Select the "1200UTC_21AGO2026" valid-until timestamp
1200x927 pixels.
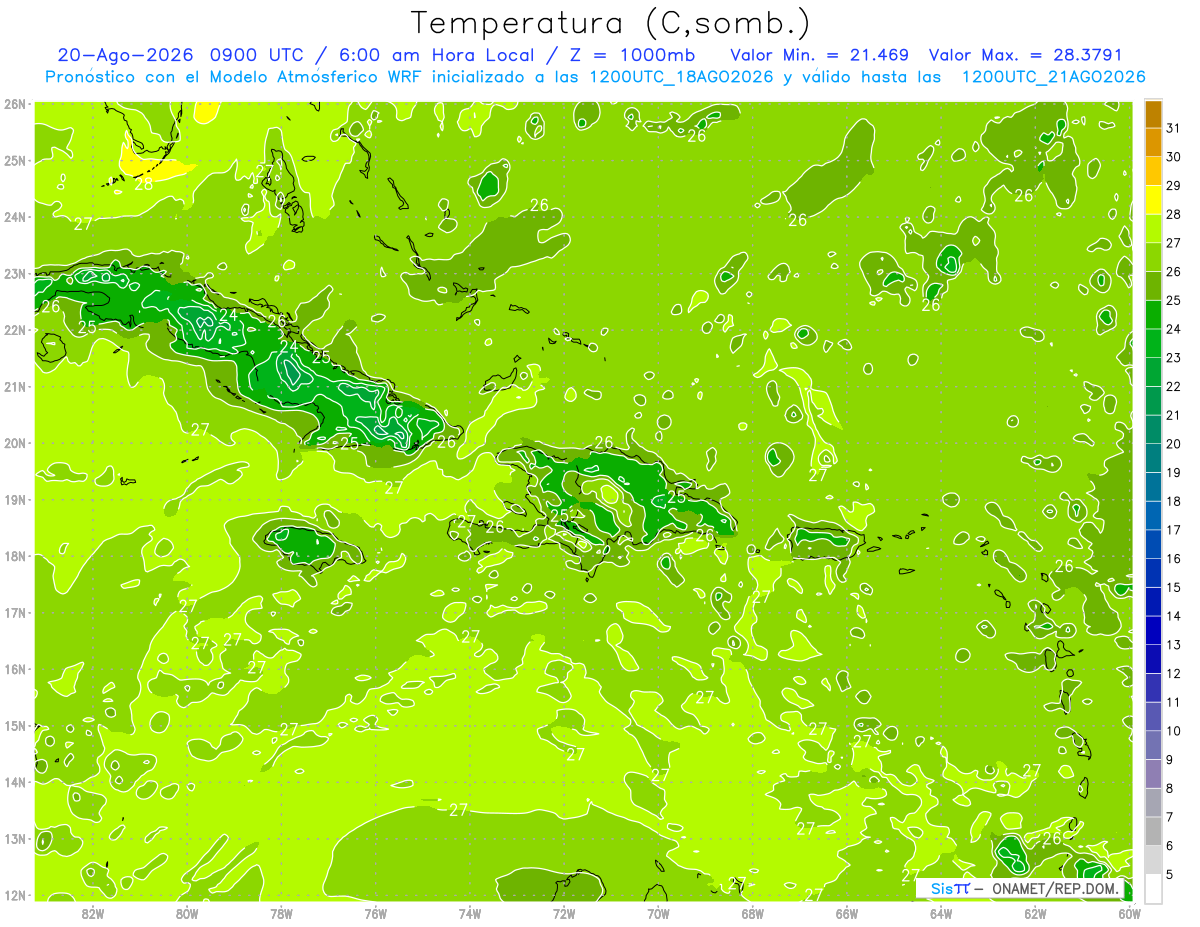pos(1053,77)
